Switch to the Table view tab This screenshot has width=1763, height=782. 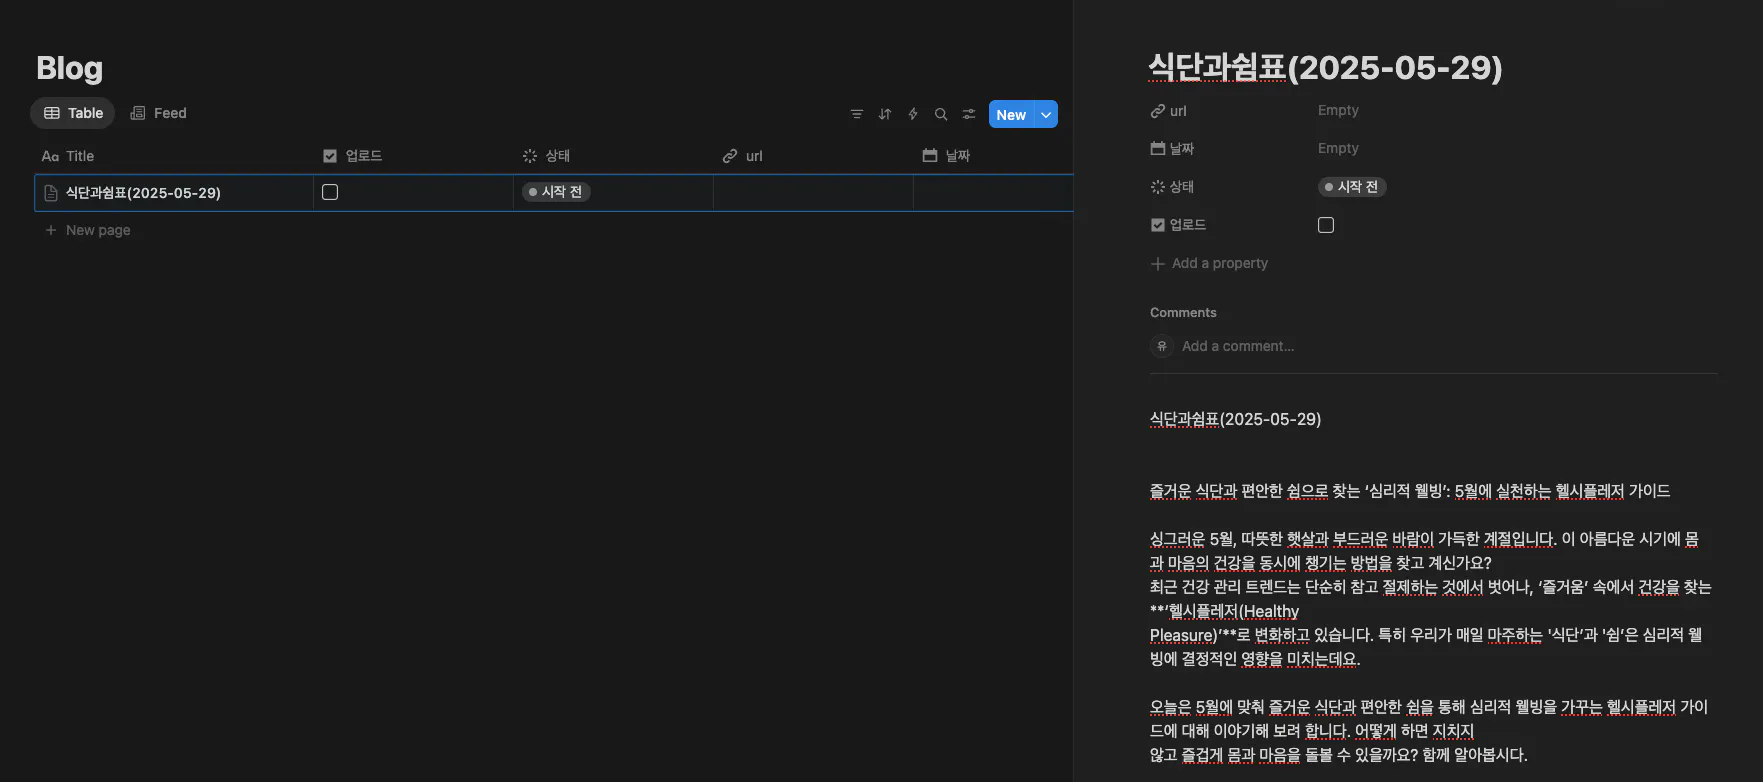73,113
